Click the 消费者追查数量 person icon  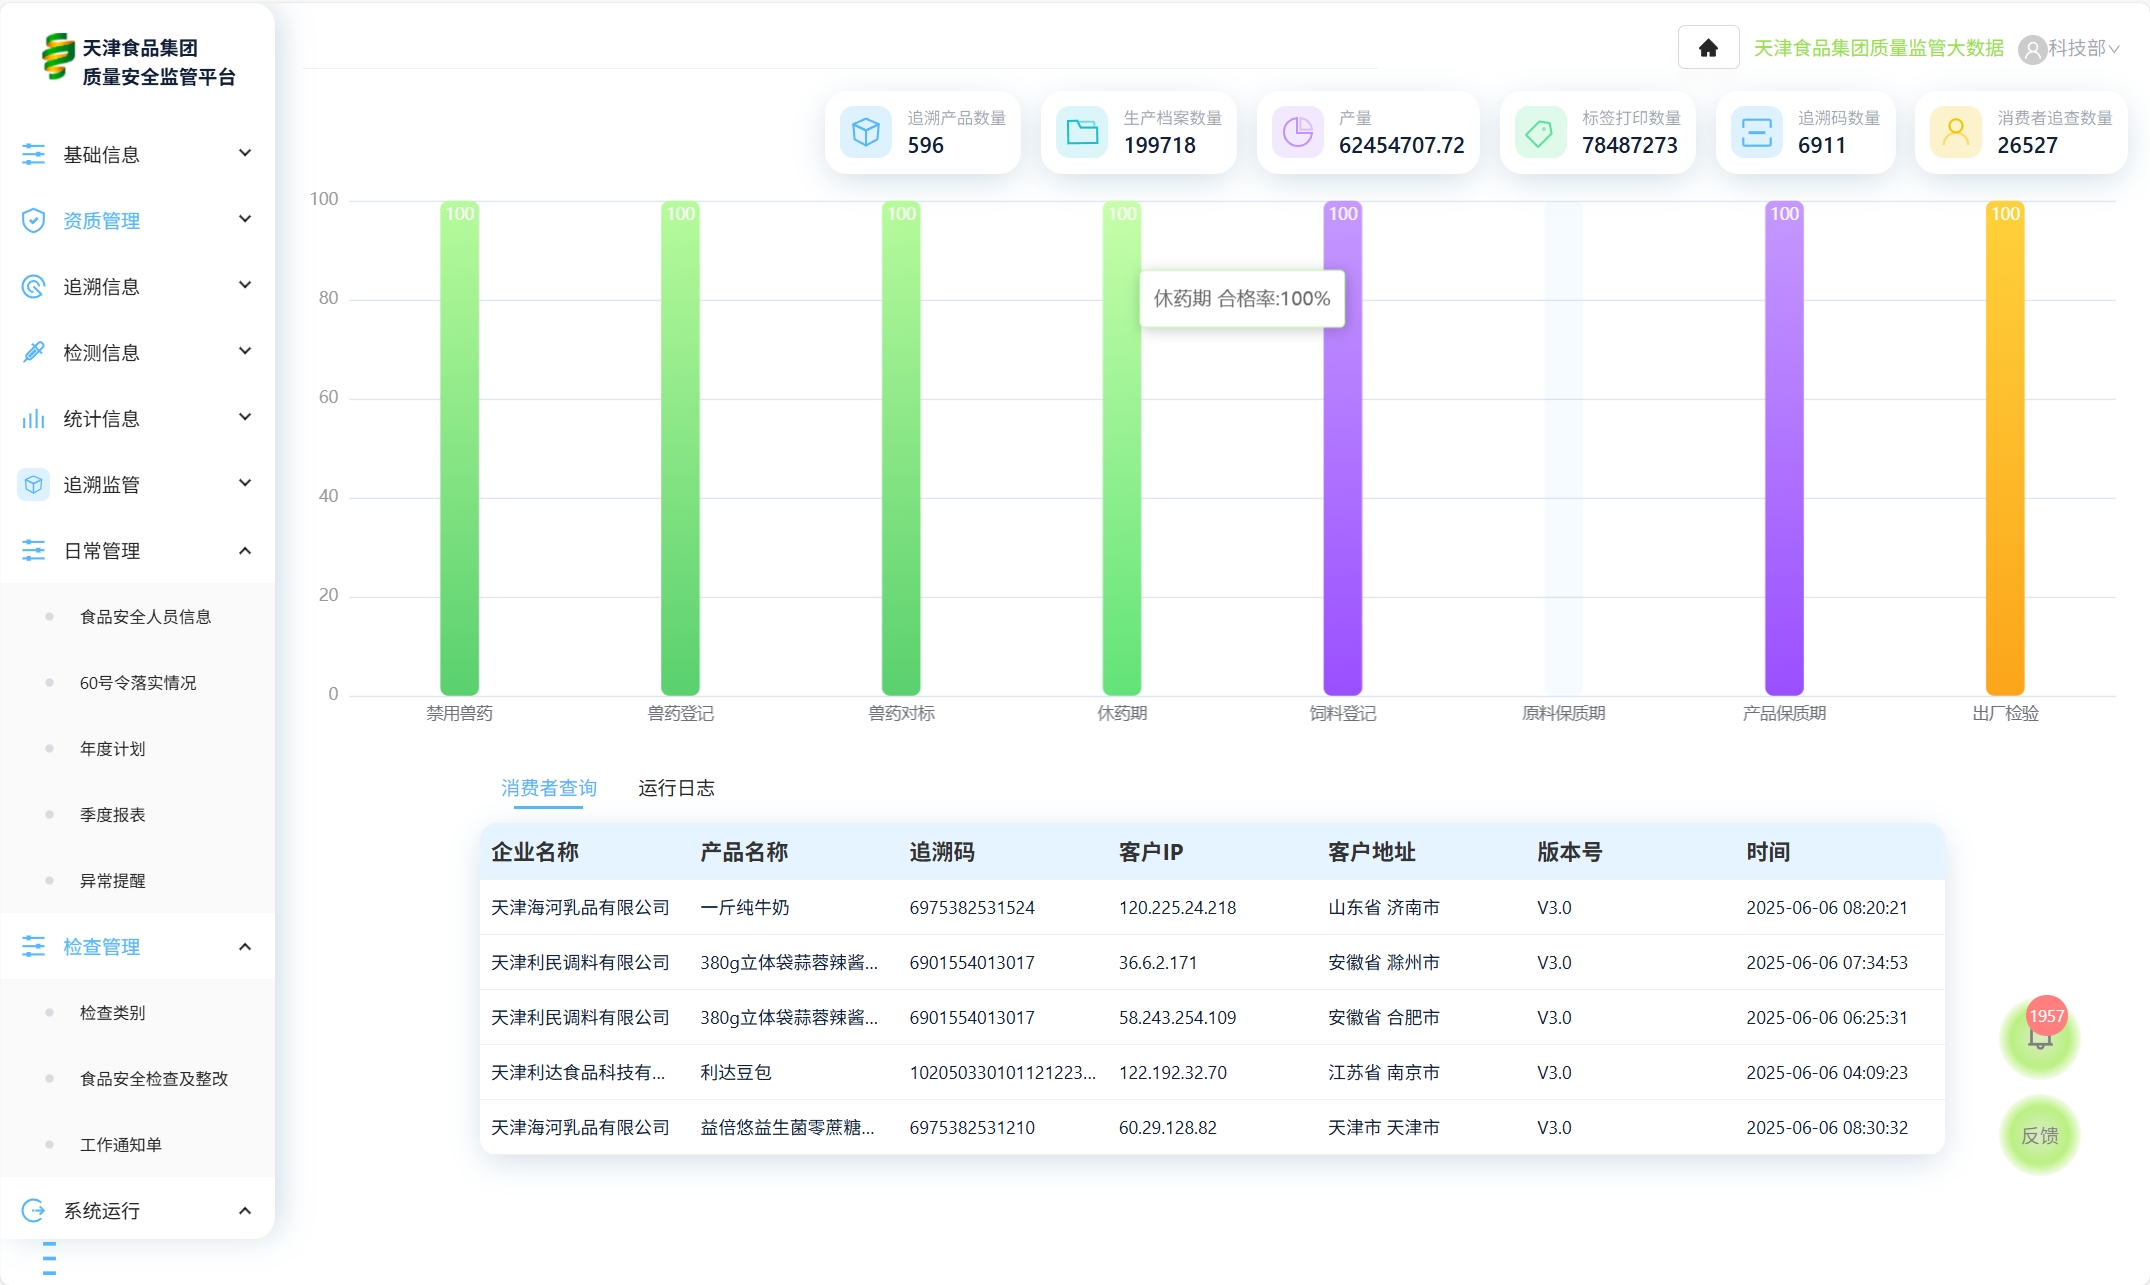[1956, 132]
